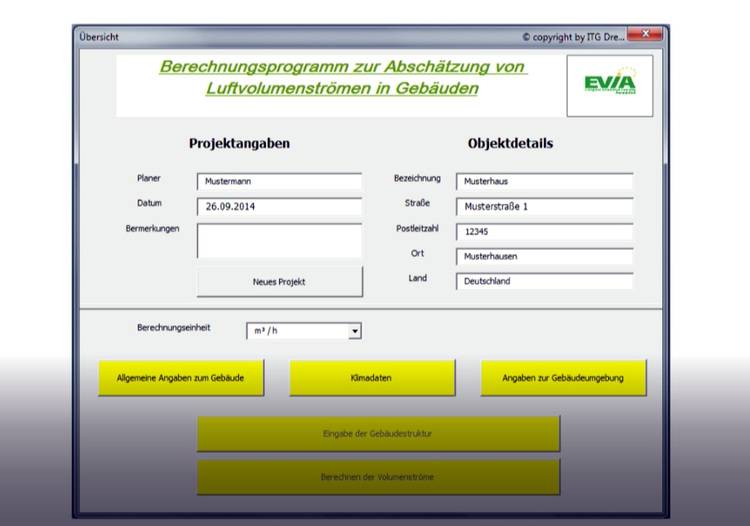This screenshot has height=526, width=750.
Task: Click the Land field showing Deutschland
Action: click(x=544, y=281)
